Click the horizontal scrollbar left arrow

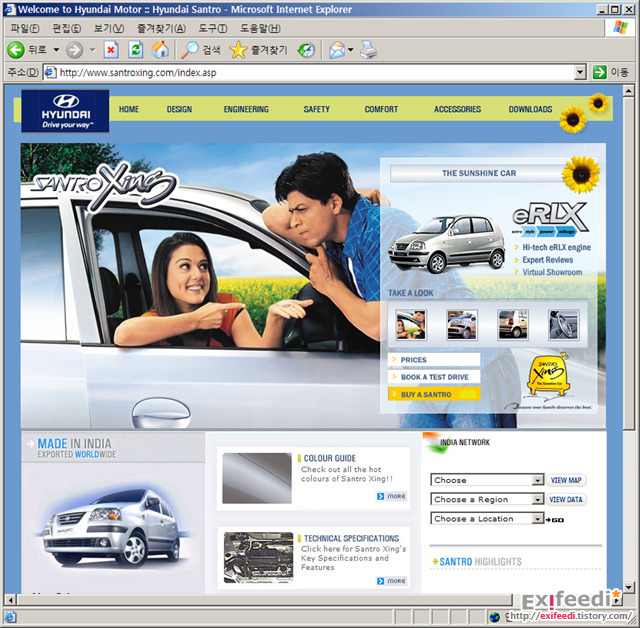pyautogui.click(x=11, y=600)
